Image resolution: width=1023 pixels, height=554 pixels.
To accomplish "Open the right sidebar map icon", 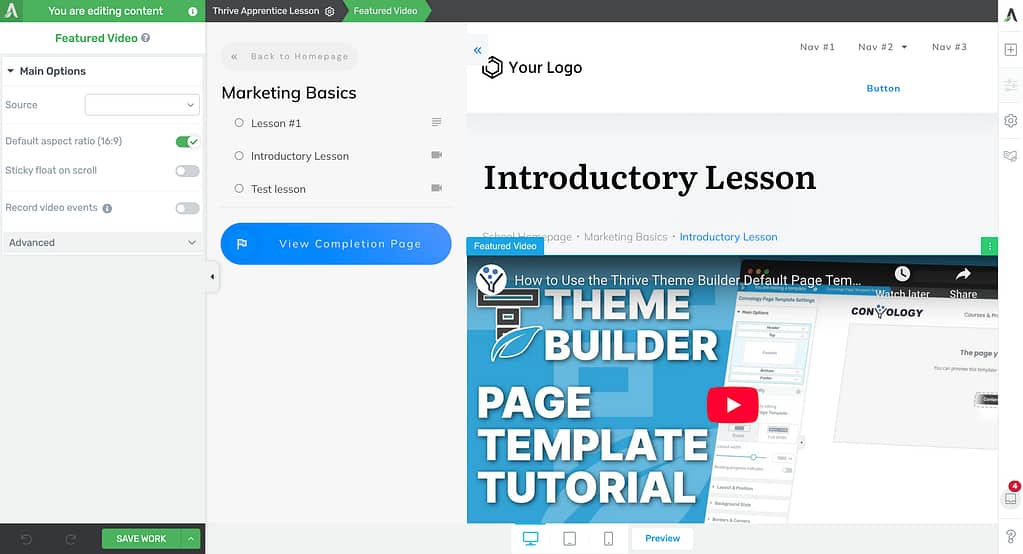I will (x=1011, y=156).
